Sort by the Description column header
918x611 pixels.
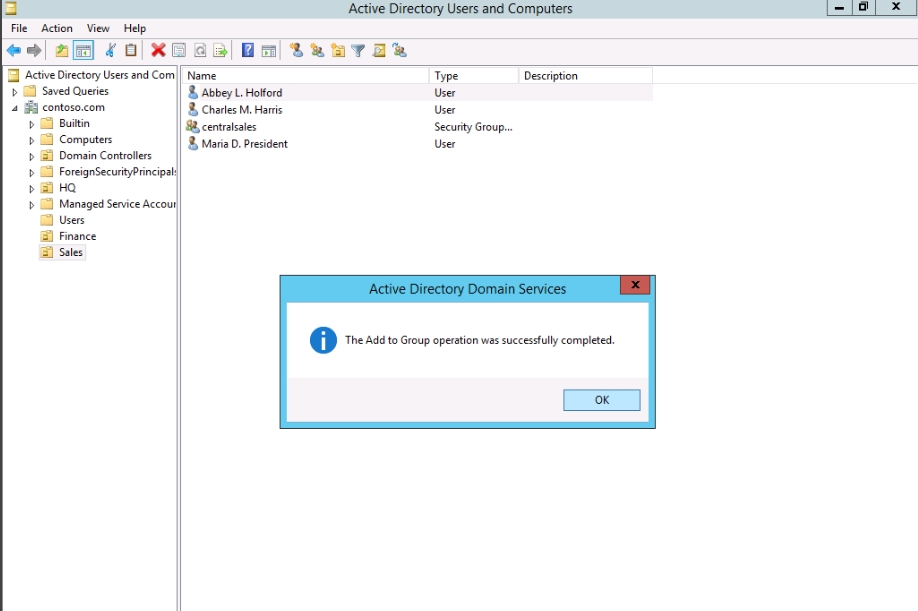(x=585, y=75)
